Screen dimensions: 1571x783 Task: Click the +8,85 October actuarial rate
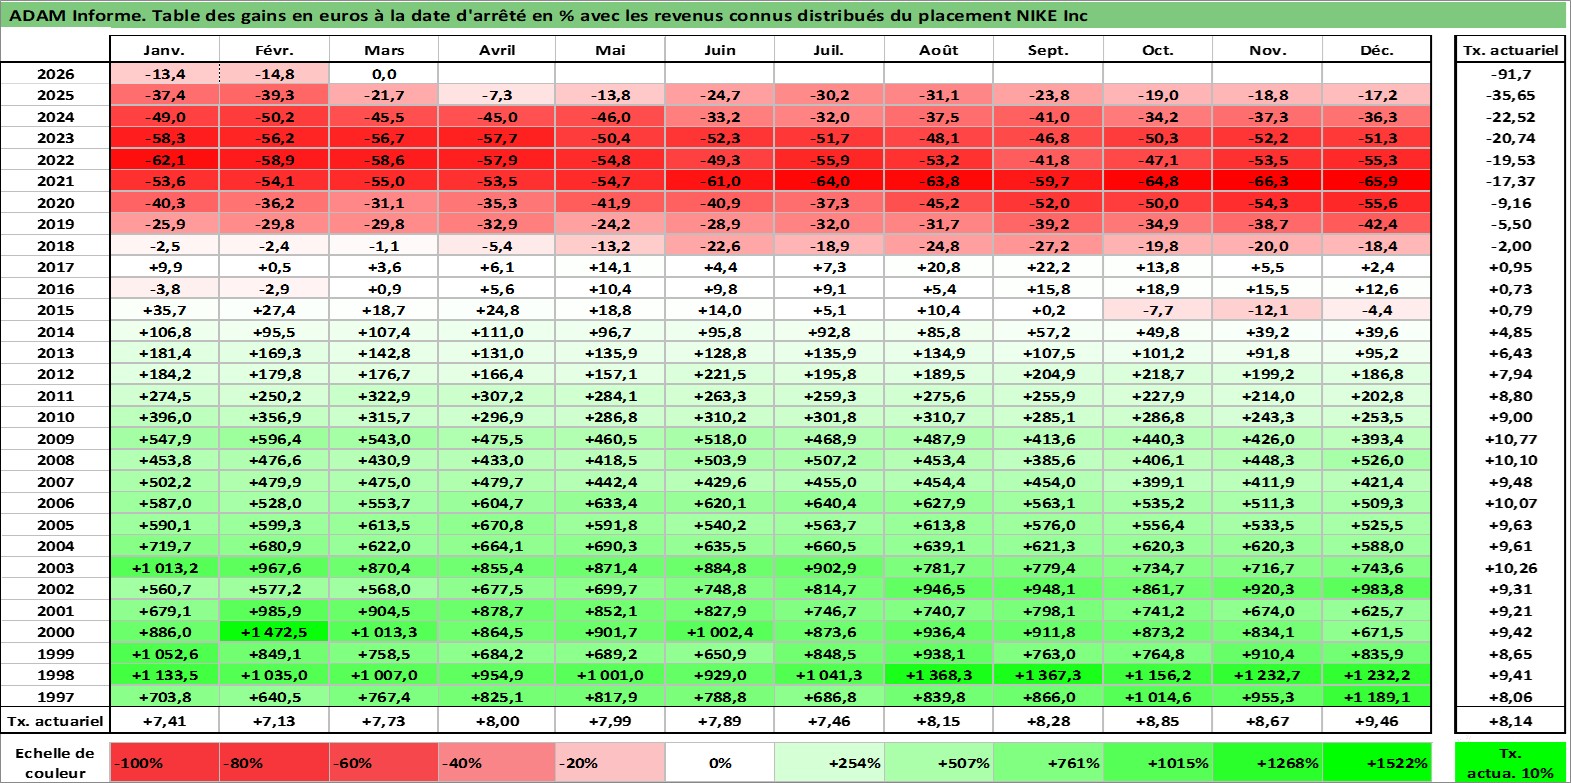click(x=1158, y=720)
